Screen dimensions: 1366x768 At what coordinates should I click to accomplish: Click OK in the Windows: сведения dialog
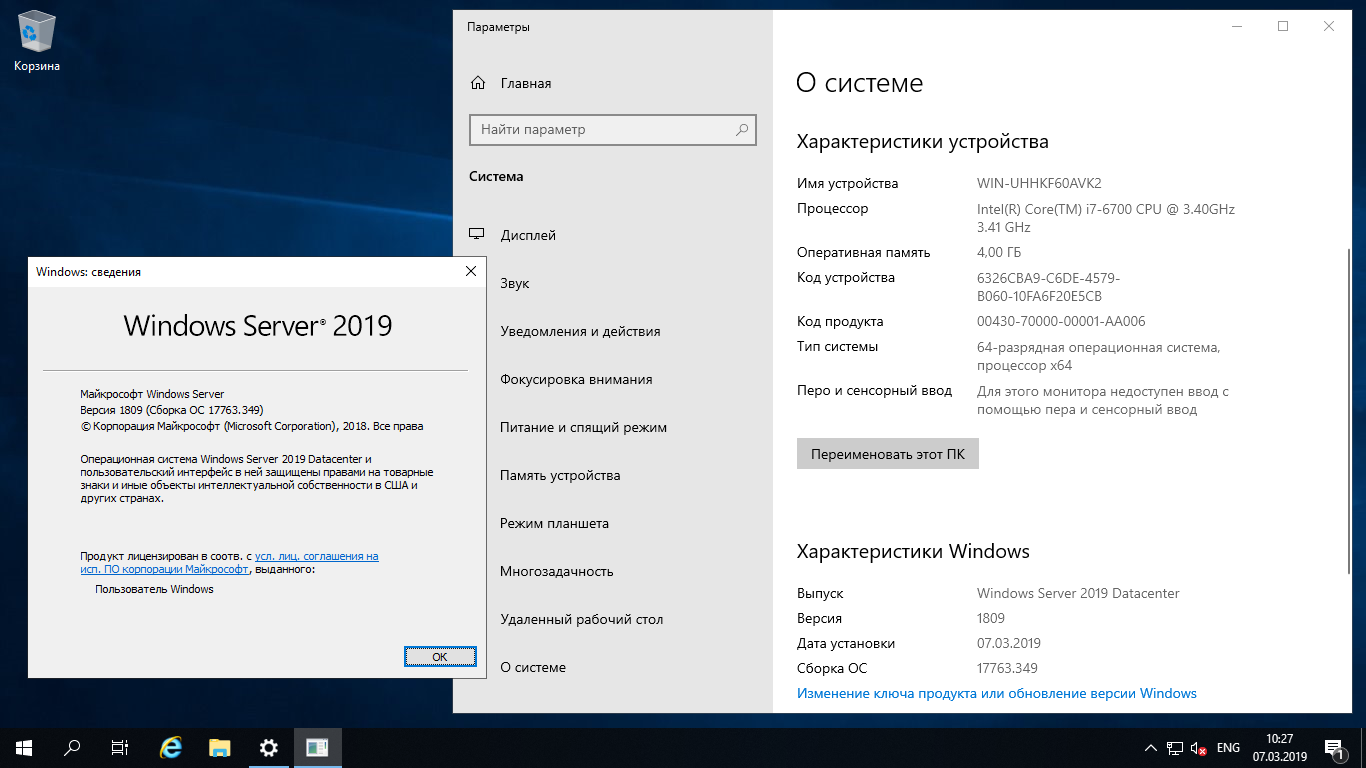440,656
